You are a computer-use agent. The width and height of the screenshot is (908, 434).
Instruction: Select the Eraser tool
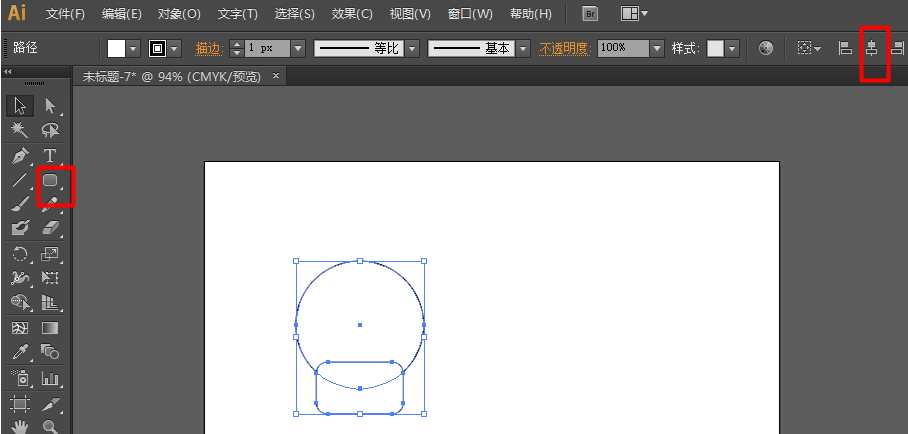[50, 228]
